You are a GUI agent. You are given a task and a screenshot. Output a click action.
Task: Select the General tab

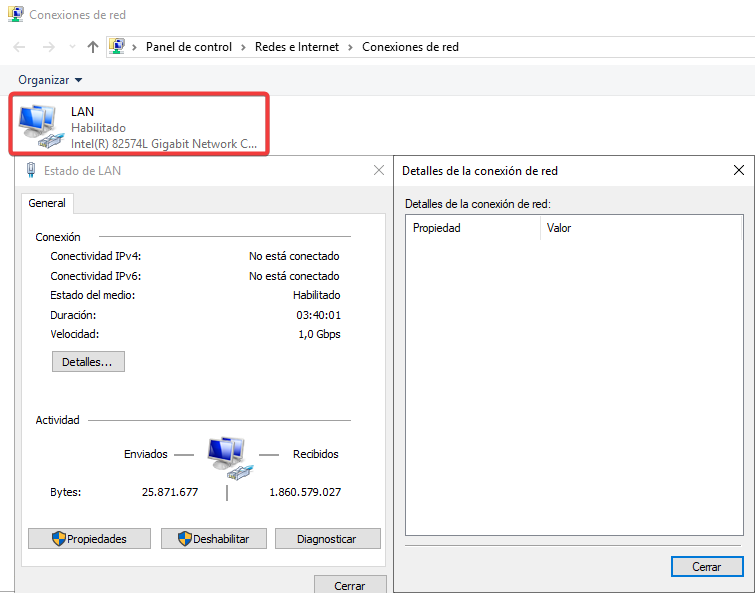[47, 203]
